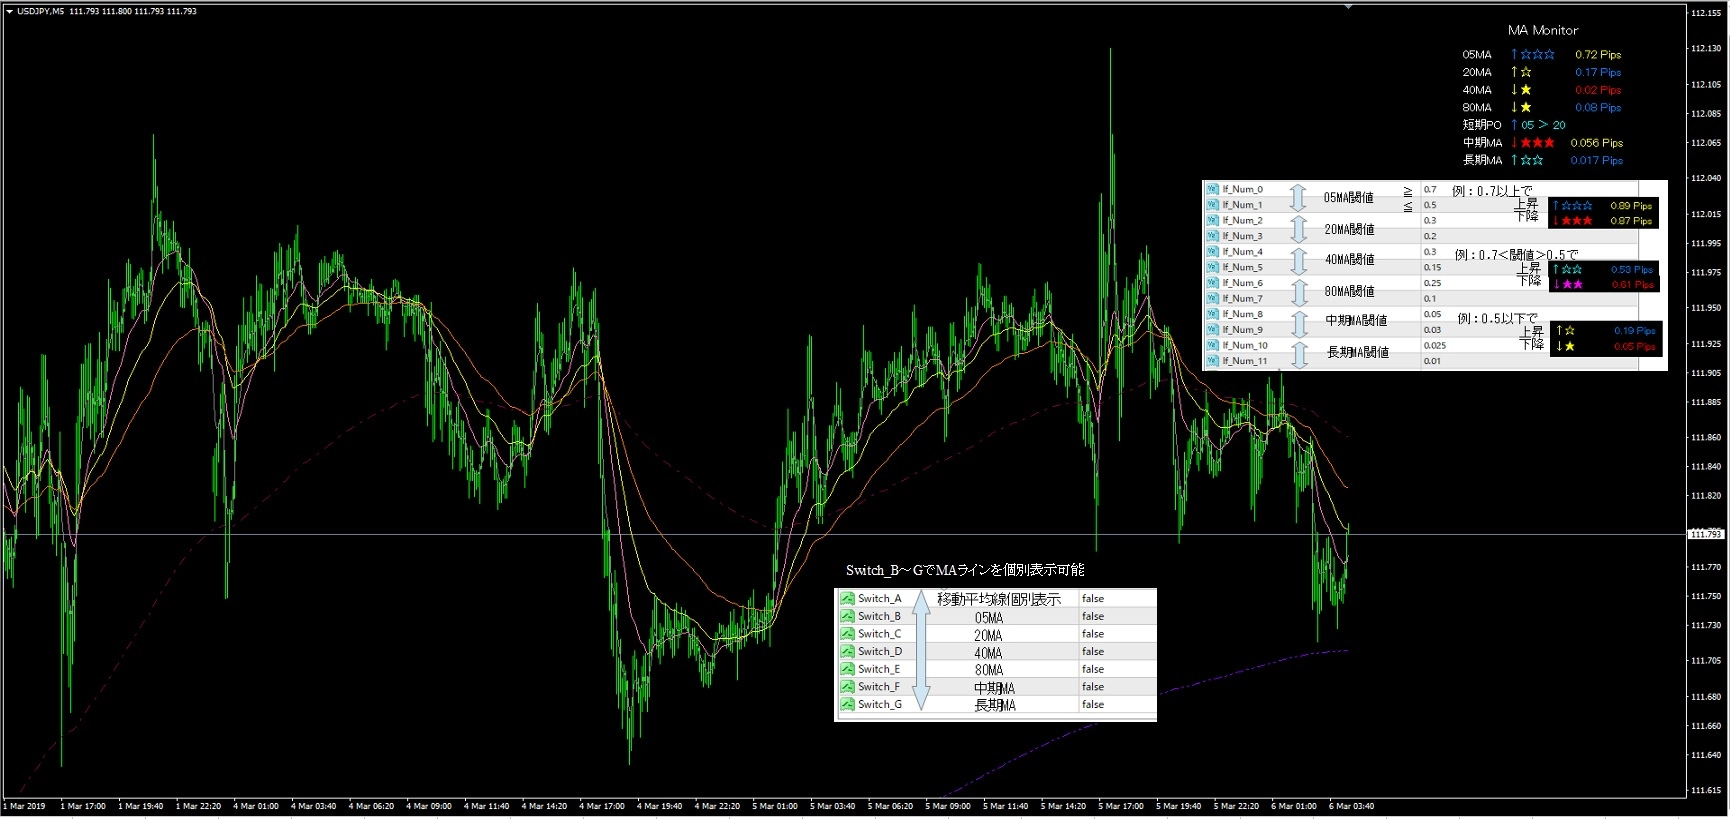Toggle the false value in the Switch_A row
Screen dimensions: 1730x819
click(x=1093, y=599)
